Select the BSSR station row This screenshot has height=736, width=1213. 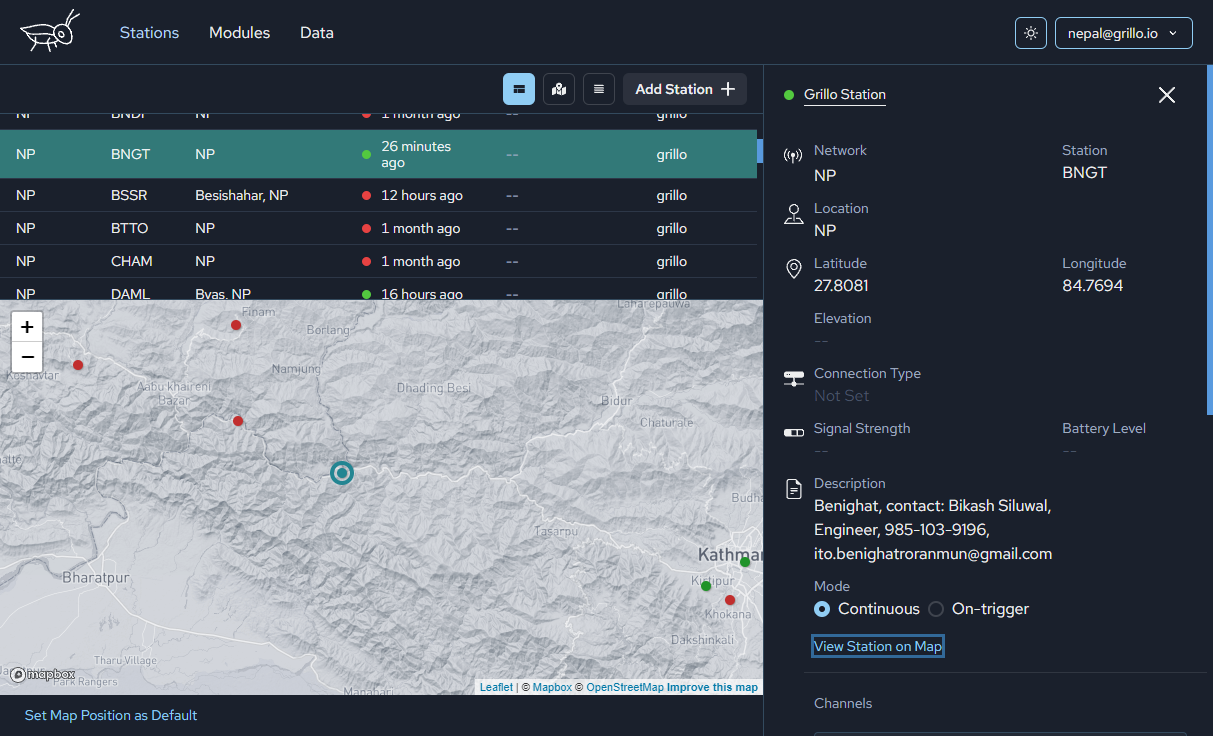pyautogui.click(x=378, y=195)
